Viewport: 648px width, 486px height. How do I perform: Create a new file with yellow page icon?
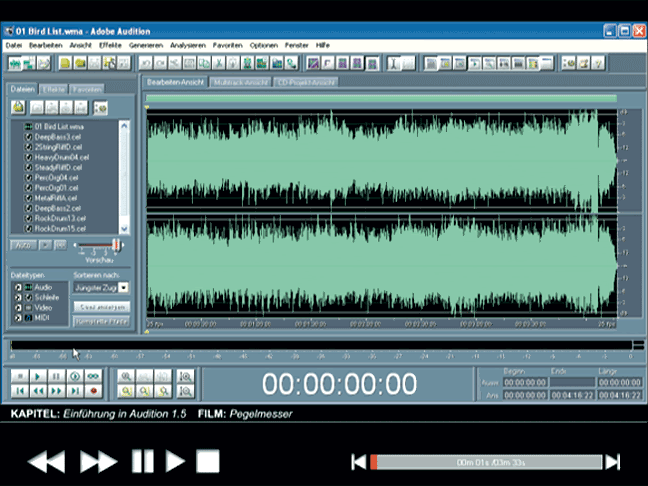pyautogui.click(x=65, y=63)
